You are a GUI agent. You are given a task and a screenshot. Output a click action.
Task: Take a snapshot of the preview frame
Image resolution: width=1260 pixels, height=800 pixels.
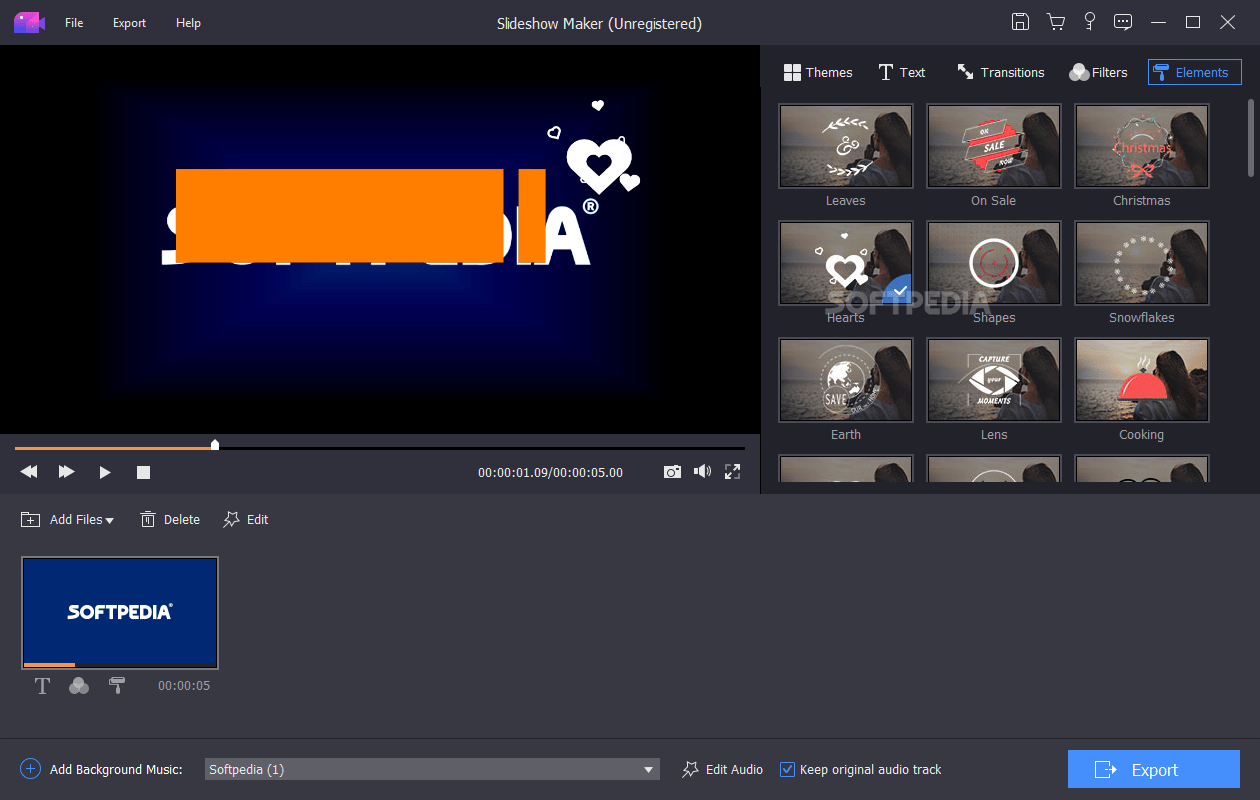[x=672, y=471]
